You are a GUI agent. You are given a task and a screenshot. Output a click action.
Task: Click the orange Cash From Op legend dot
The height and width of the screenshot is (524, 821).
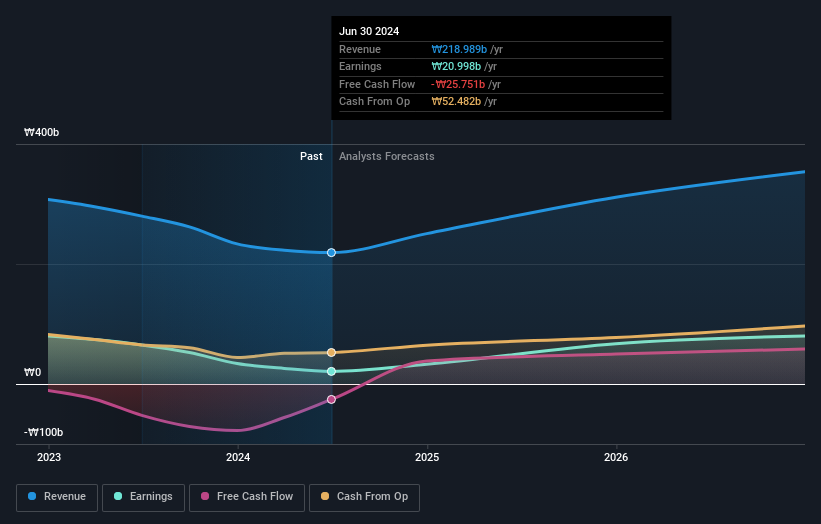pos(325,496)
